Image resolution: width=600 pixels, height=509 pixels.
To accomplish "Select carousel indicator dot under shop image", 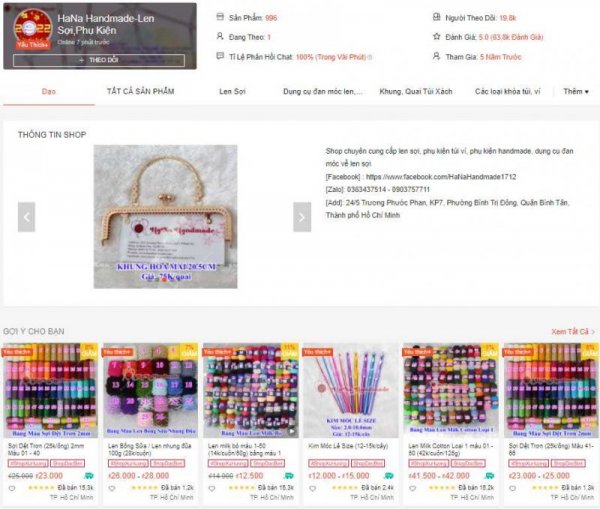I will [x=164, y=280].
